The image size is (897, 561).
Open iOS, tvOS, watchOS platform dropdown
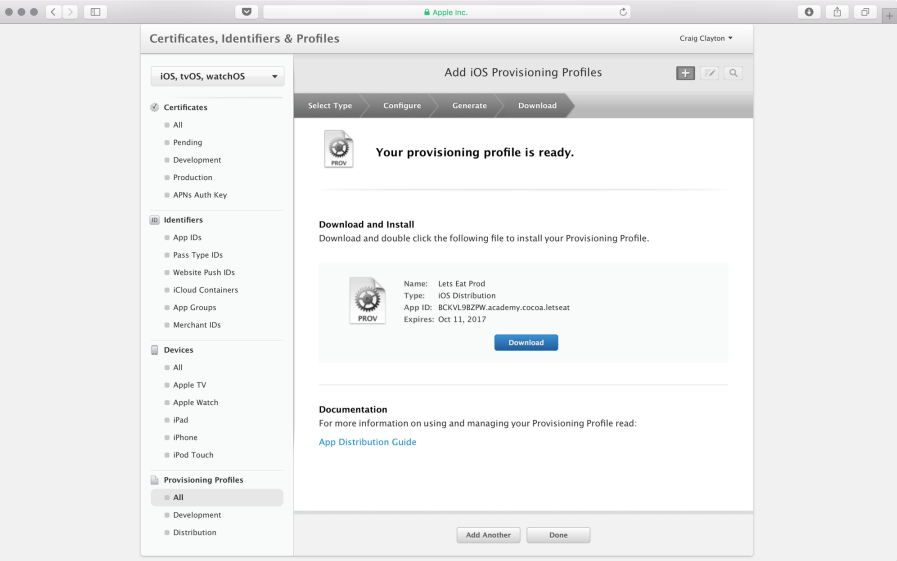coord(217,76)
